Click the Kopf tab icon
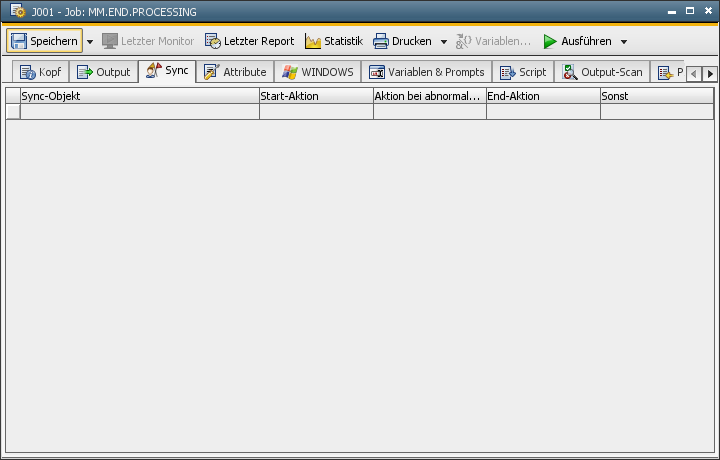The height and width of the screenshot is (460, 720). pyautogui.click(x=28, y=72)
